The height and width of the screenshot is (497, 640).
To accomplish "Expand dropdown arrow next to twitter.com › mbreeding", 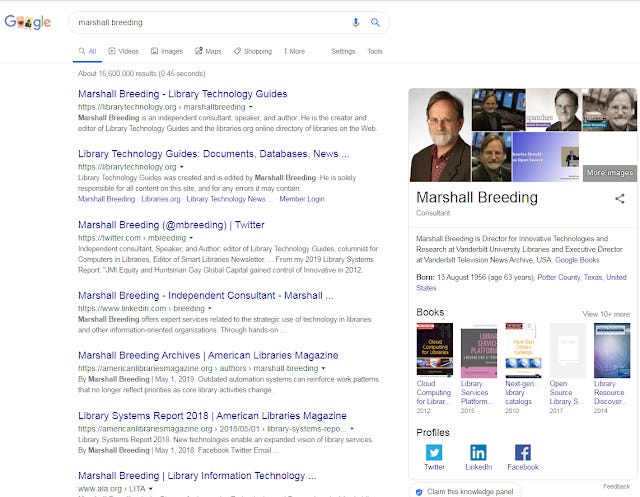I will [191, 238].
